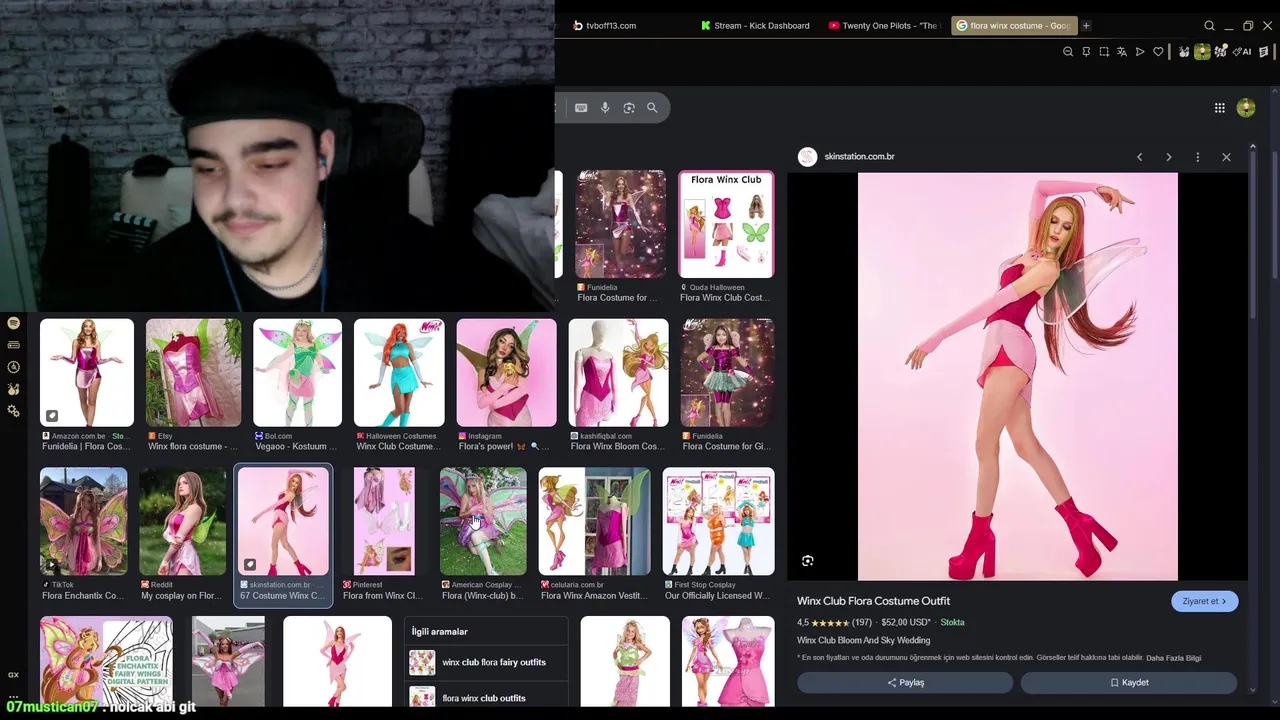
Task: Click '$52,00 USD*' price text
Action: click(x=906, y=622)
